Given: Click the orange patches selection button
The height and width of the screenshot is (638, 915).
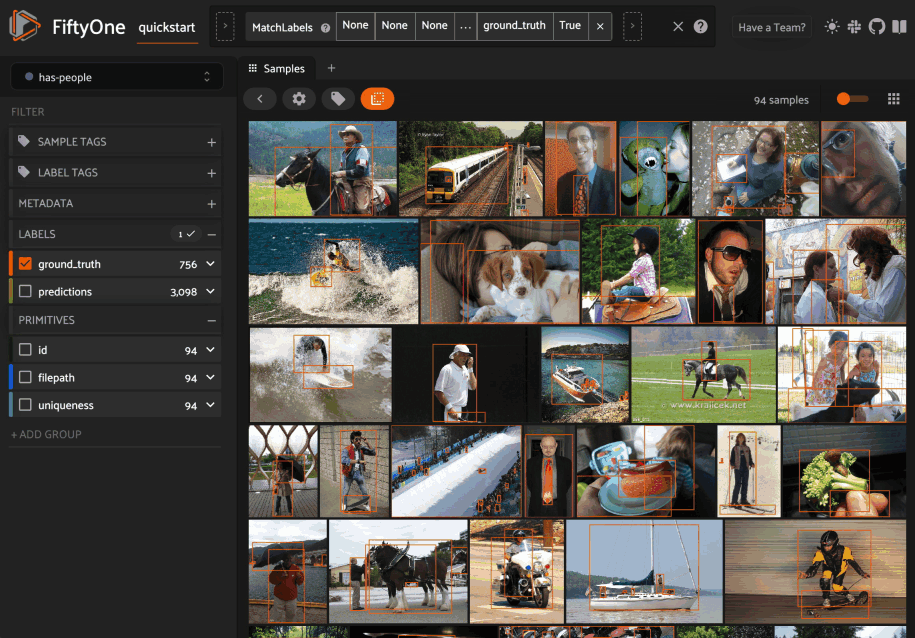Looking at the screenshot, I should pyautogui.click(x=378, y=99).
